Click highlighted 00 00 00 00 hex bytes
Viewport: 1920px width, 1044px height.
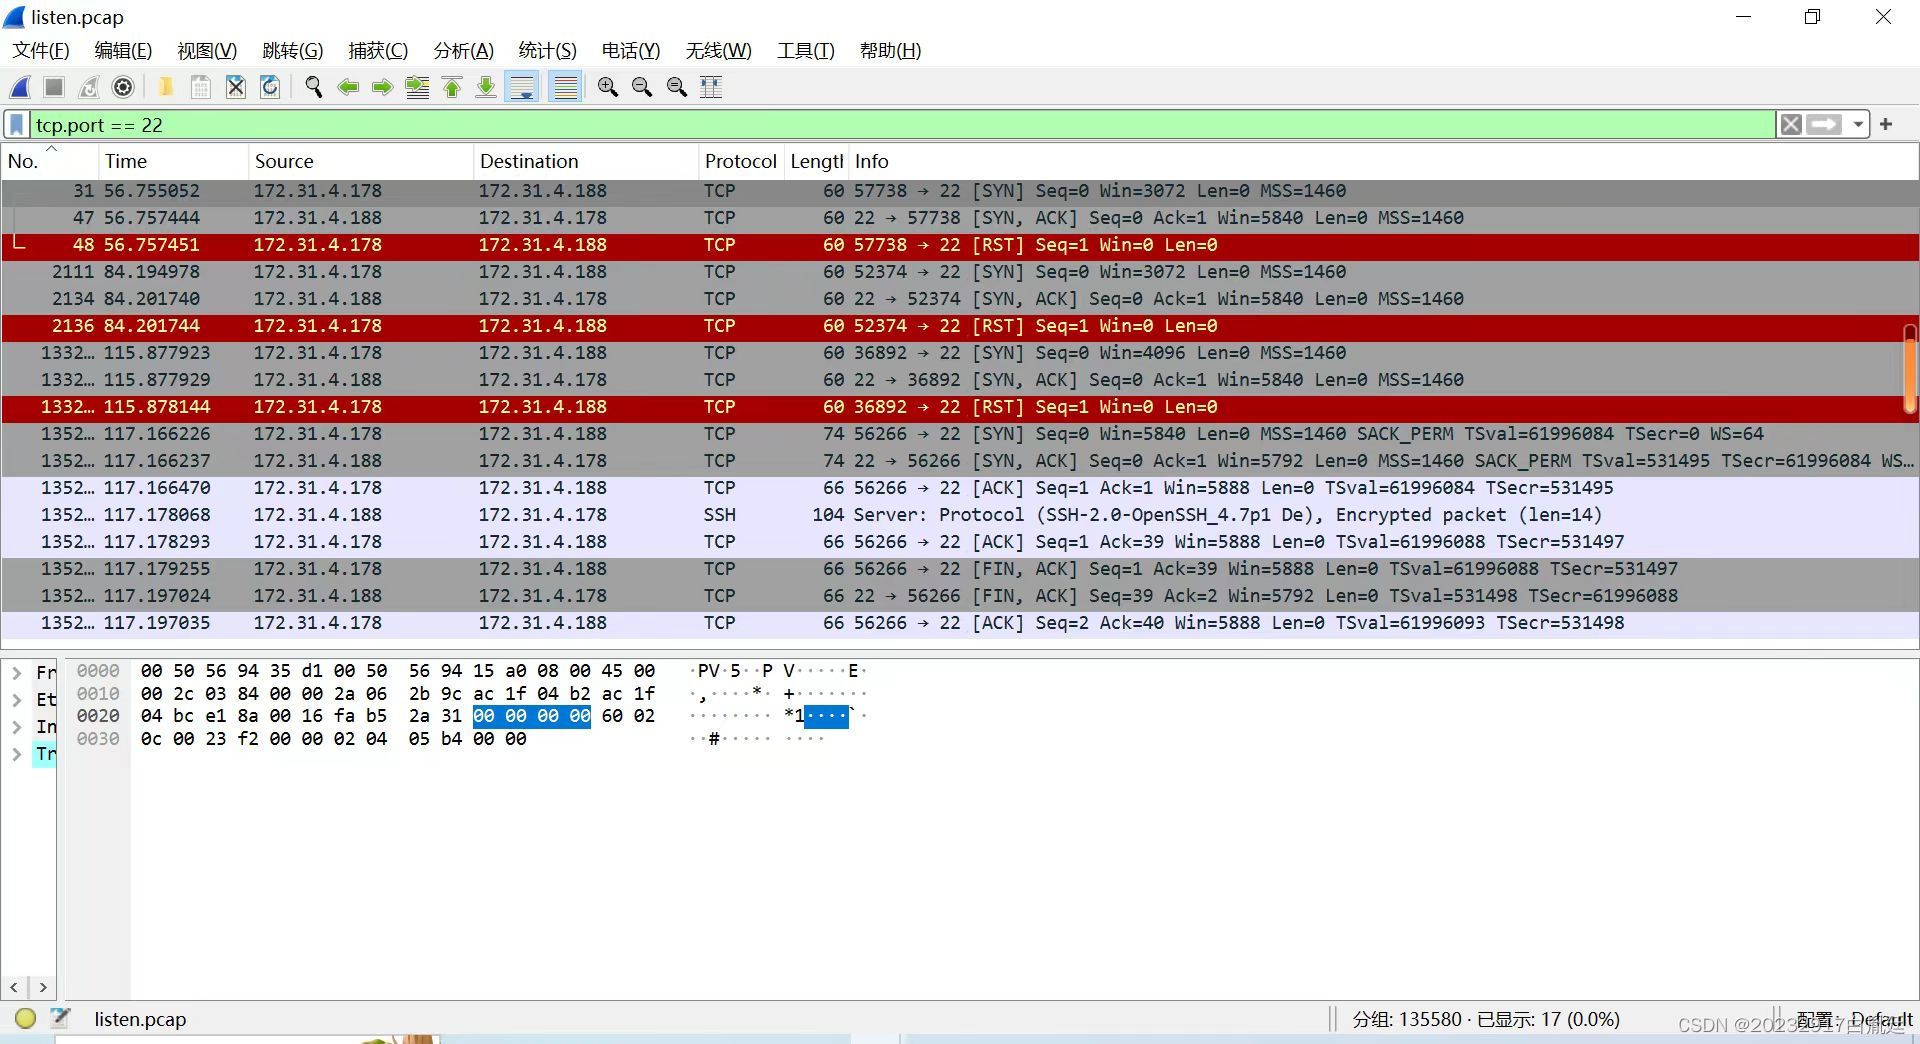click(x=532, y=716)
